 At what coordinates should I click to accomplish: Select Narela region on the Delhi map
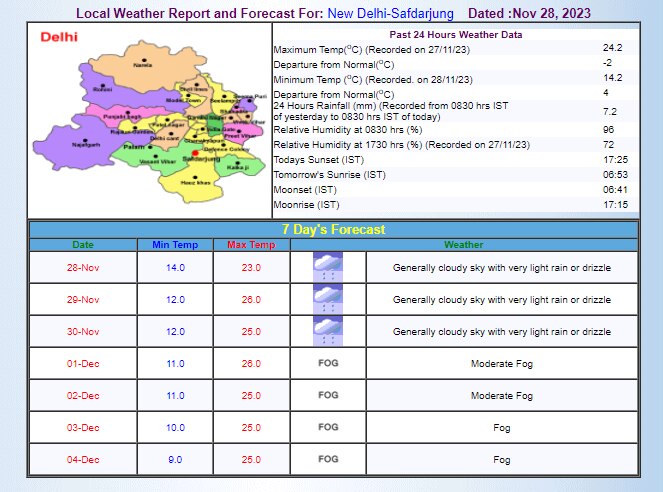(144, 62)
